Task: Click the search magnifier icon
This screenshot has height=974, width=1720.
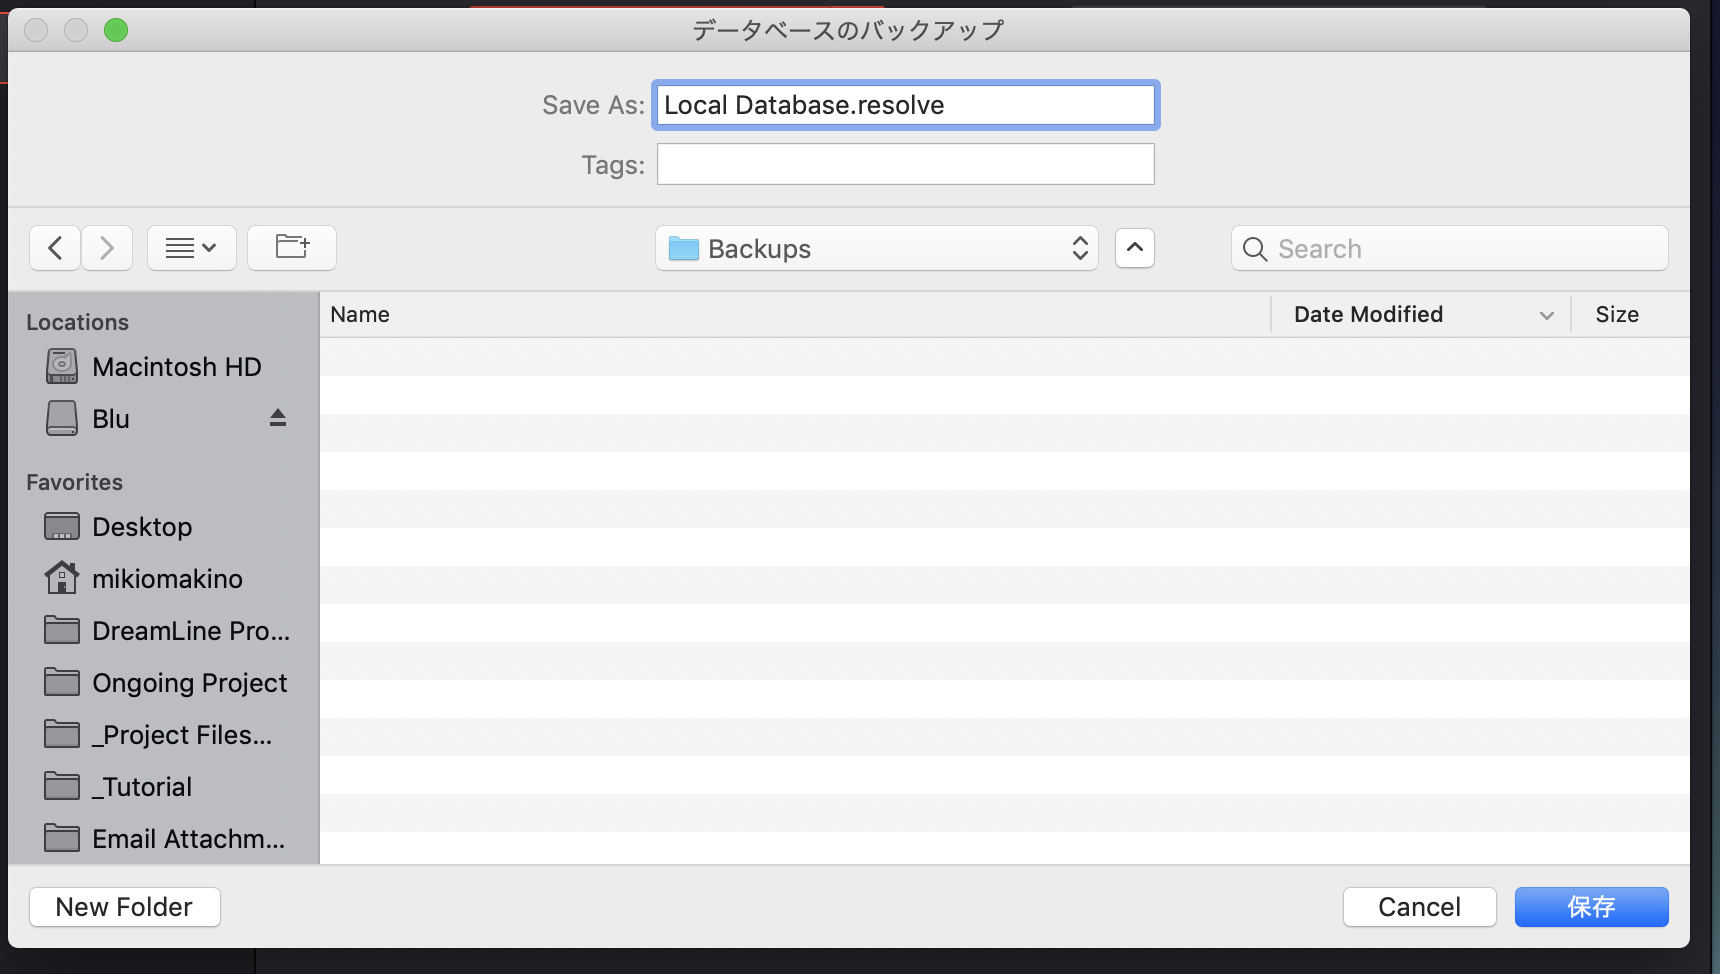Action: click(x=1255, y=249)
